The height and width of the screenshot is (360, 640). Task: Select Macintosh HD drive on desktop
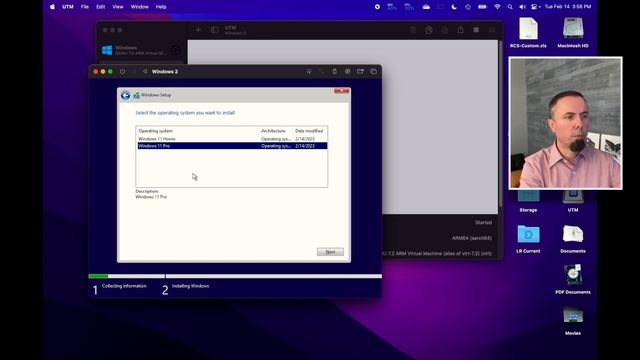pyautogui.click(x=573, y=33)
